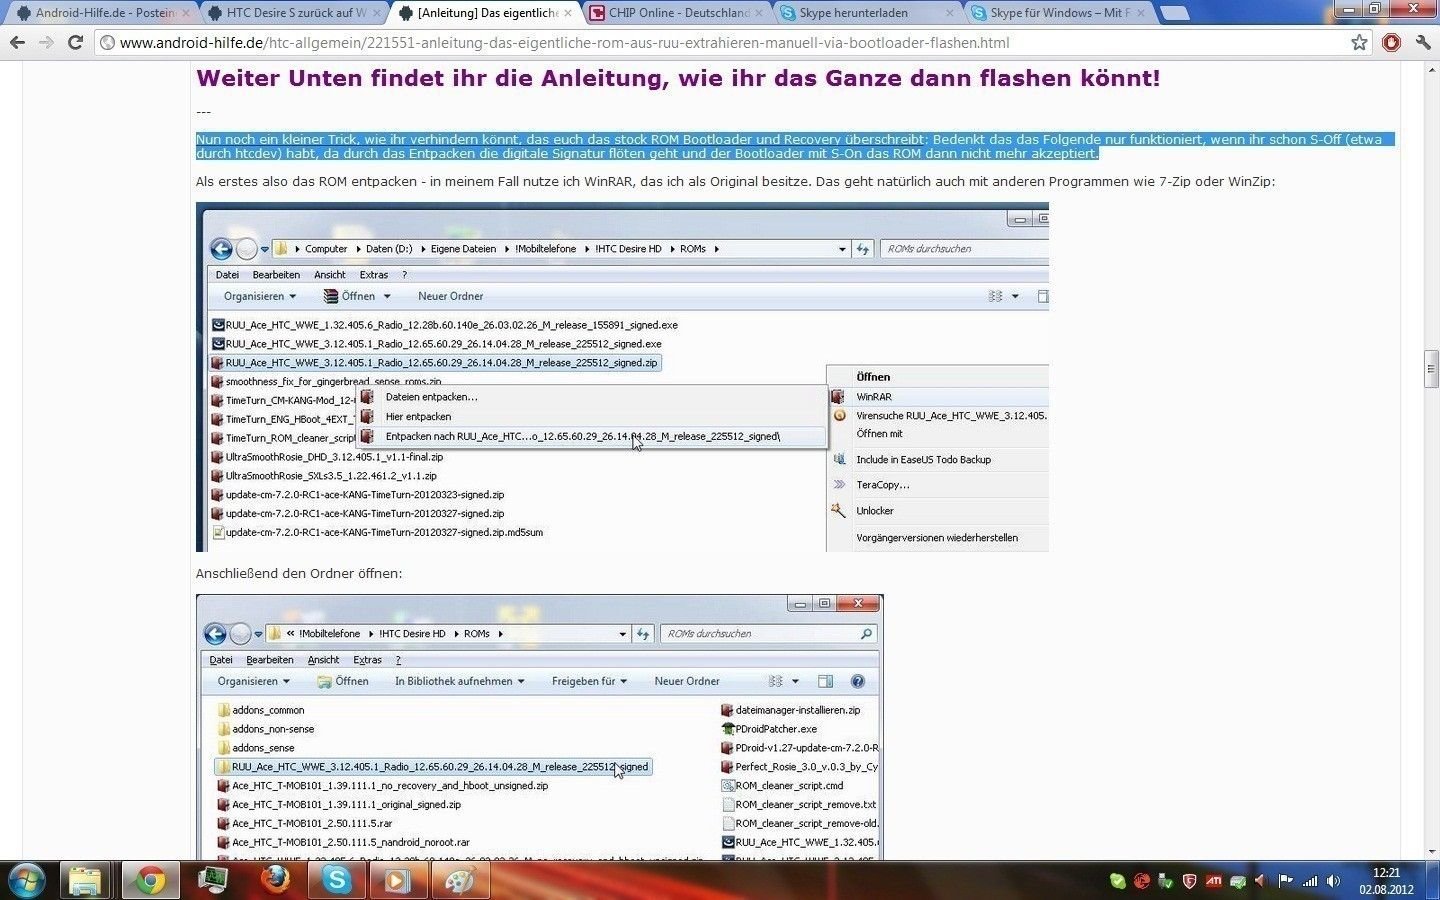The image size is (1440, 900).
Task: Click 'Bearbeiten' menu in first Explorer screenshot
Action: click(276, 275)
